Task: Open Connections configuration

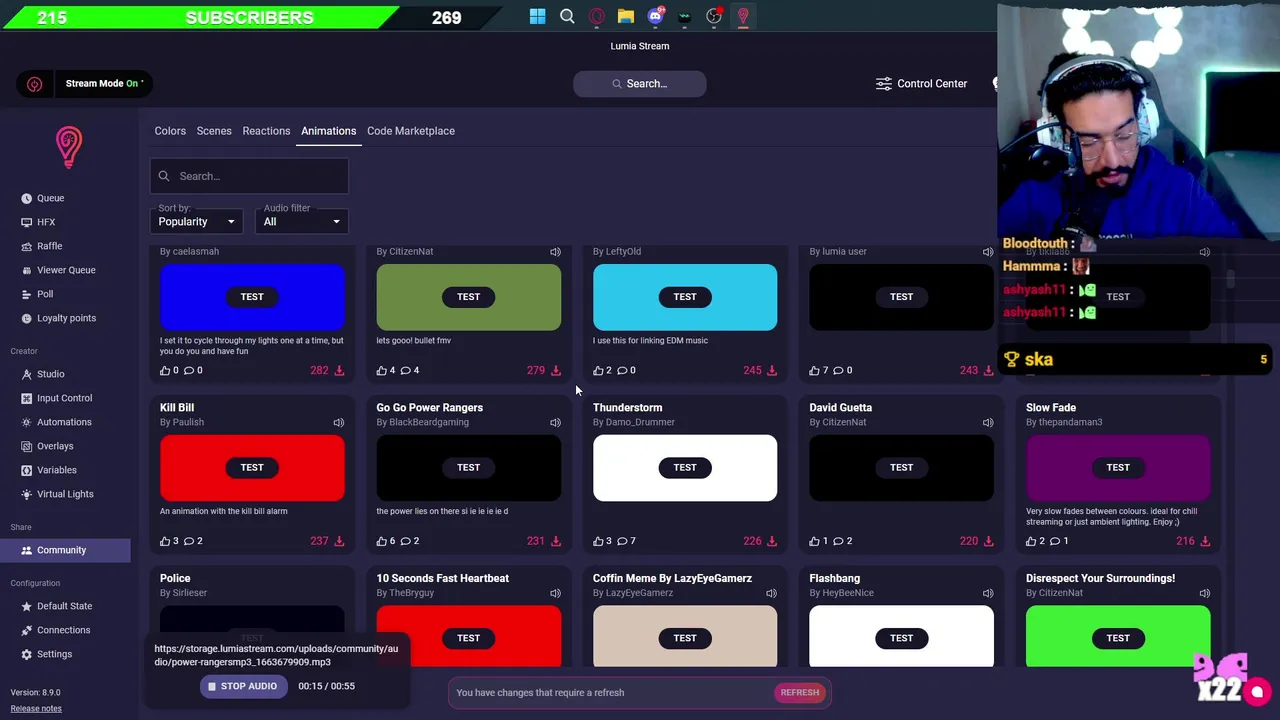Action: tap(65, 630)
